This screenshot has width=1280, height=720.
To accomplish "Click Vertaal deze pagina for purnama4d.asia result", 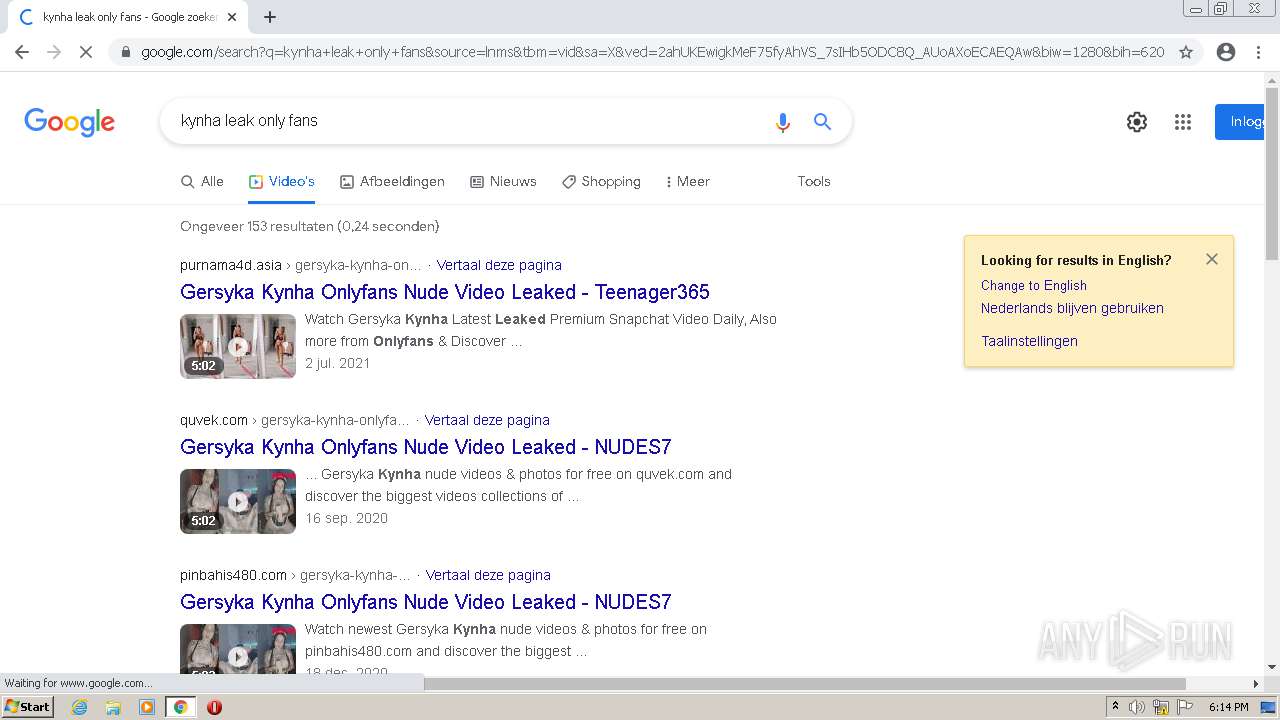I will [x=499, y=265].
